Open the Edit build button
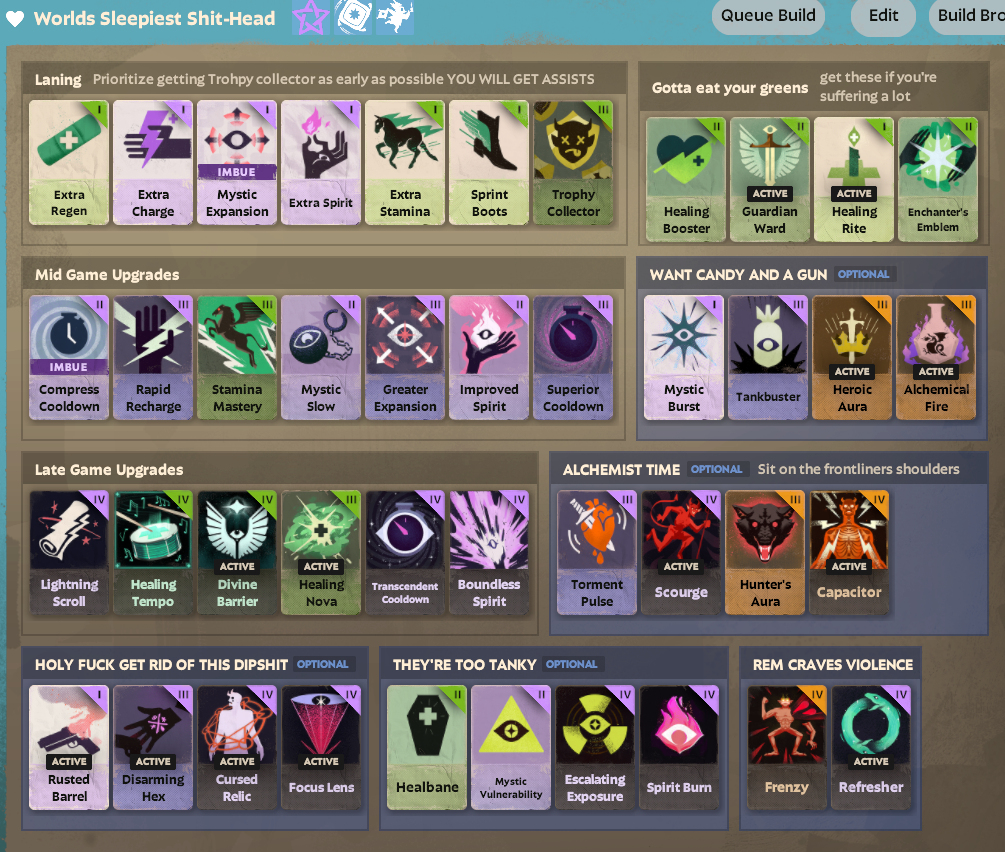The image size is (1005, 852). (883, 16)
